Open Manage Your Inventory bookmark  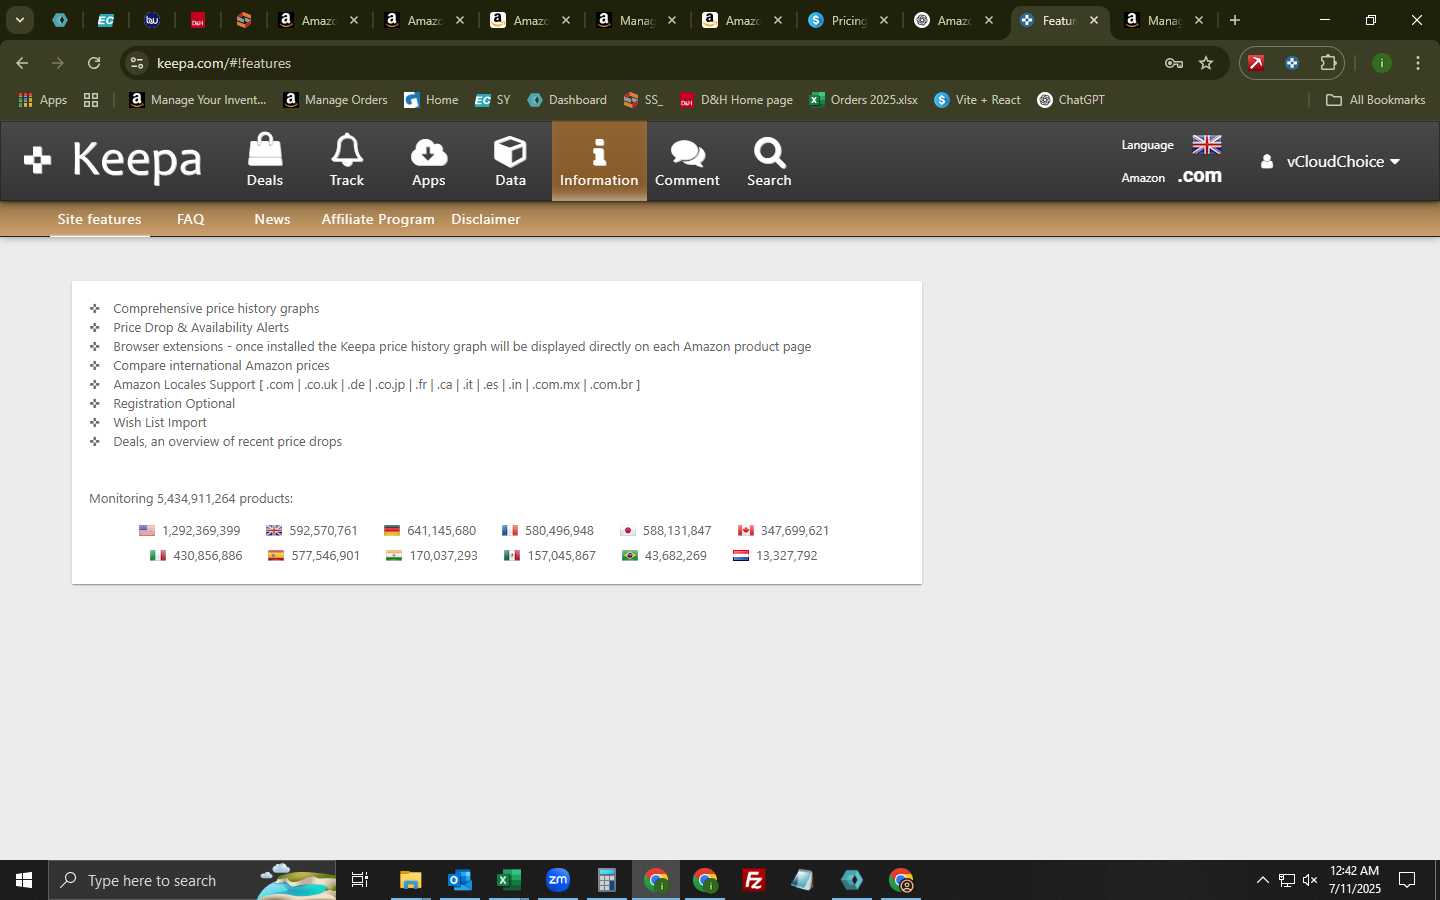point(198,100)
